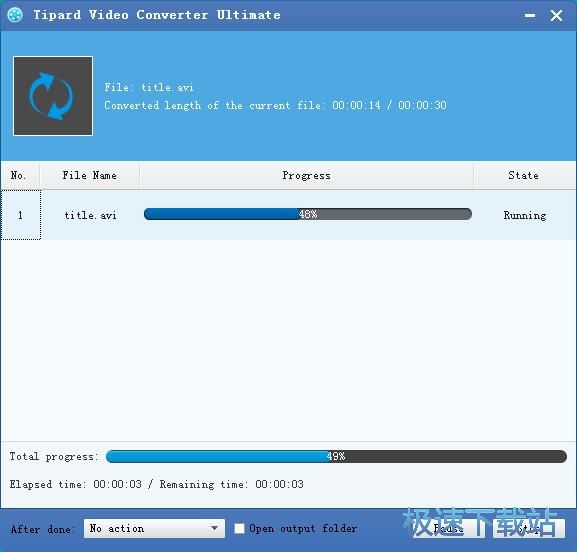Screen dimensions: 577x552
Task: Click the After done label
Action: [43, 529]
